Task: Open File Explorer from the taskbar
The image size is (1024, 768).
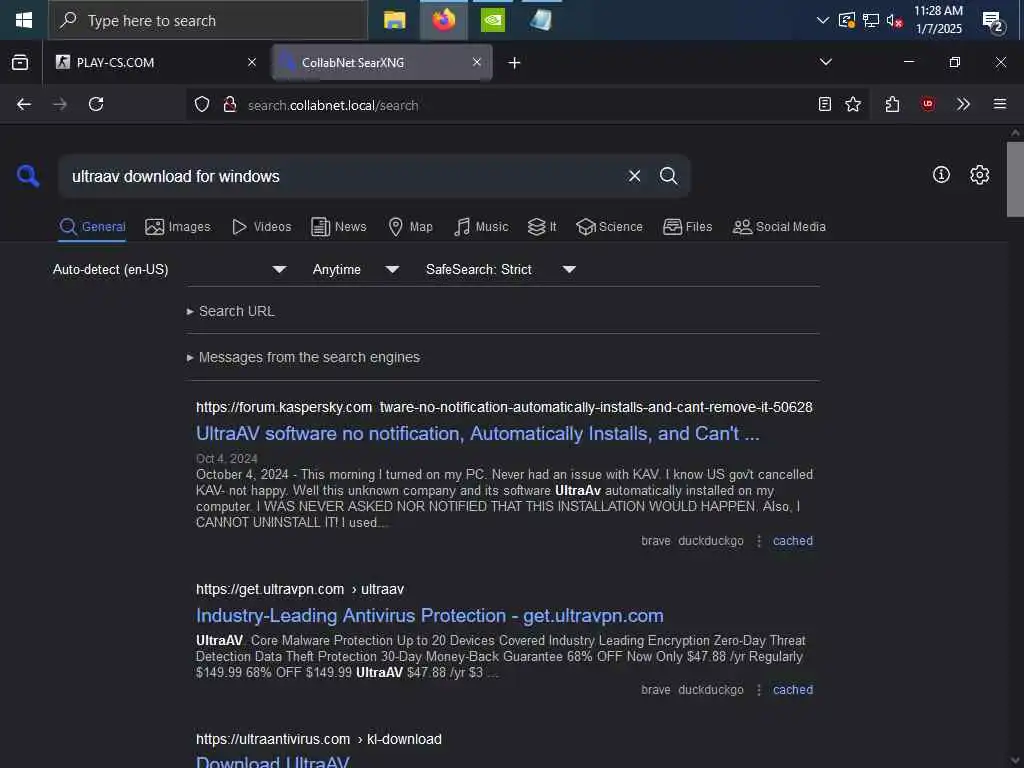Action: [x=394, y=20]
